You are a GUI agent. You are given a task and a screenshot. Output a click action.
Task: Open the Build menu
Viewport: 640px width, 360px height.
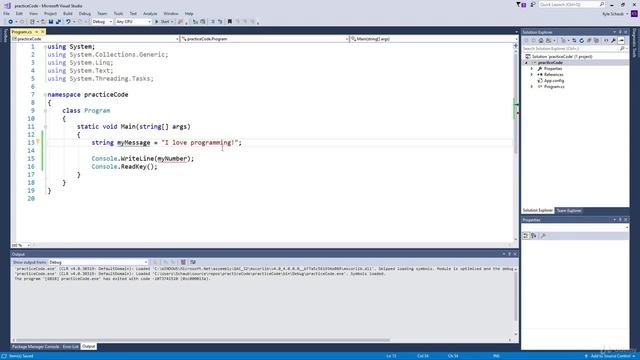[68, 13]
